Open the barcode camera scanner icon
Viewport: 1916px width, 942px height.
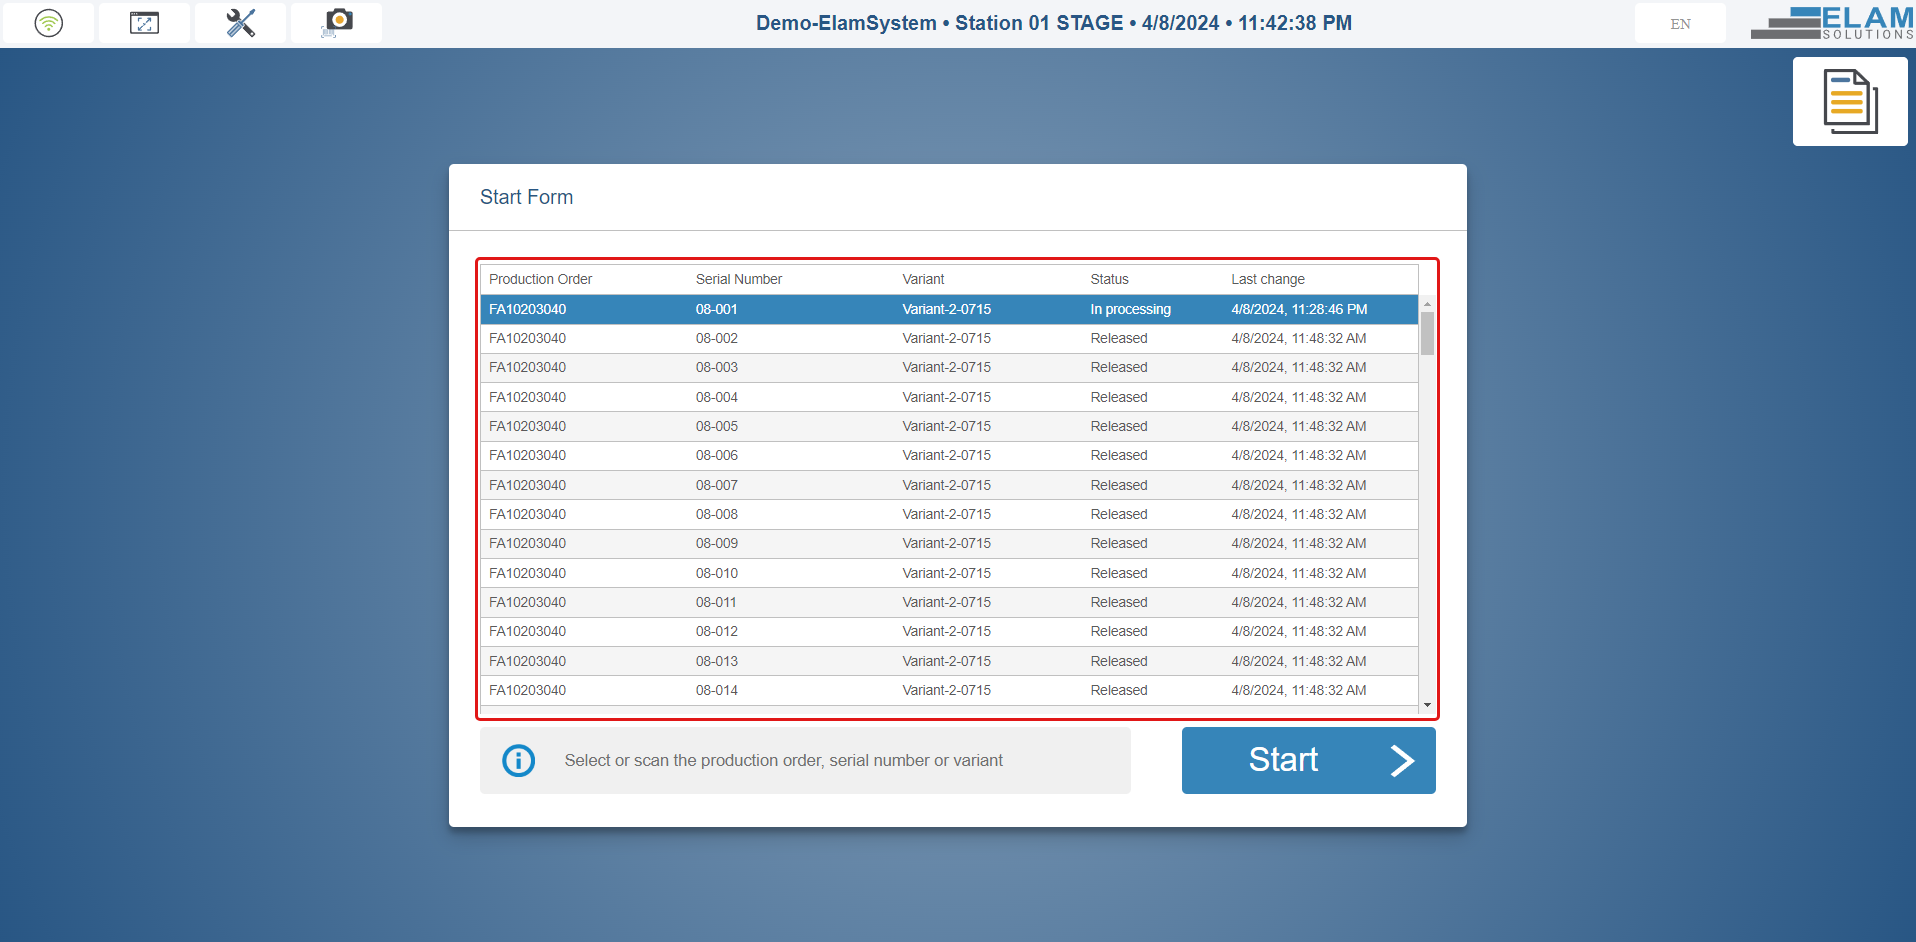tap(335, 23)
